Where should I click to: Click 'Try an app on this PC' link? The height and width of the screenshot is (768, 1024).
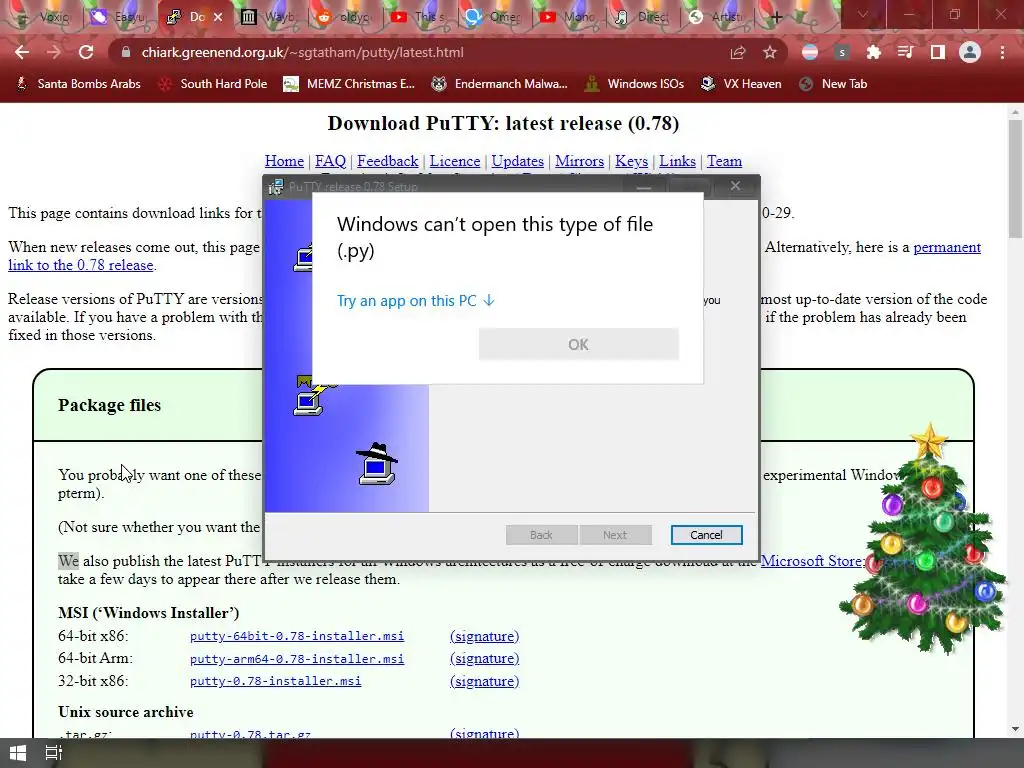click(416, 300)
